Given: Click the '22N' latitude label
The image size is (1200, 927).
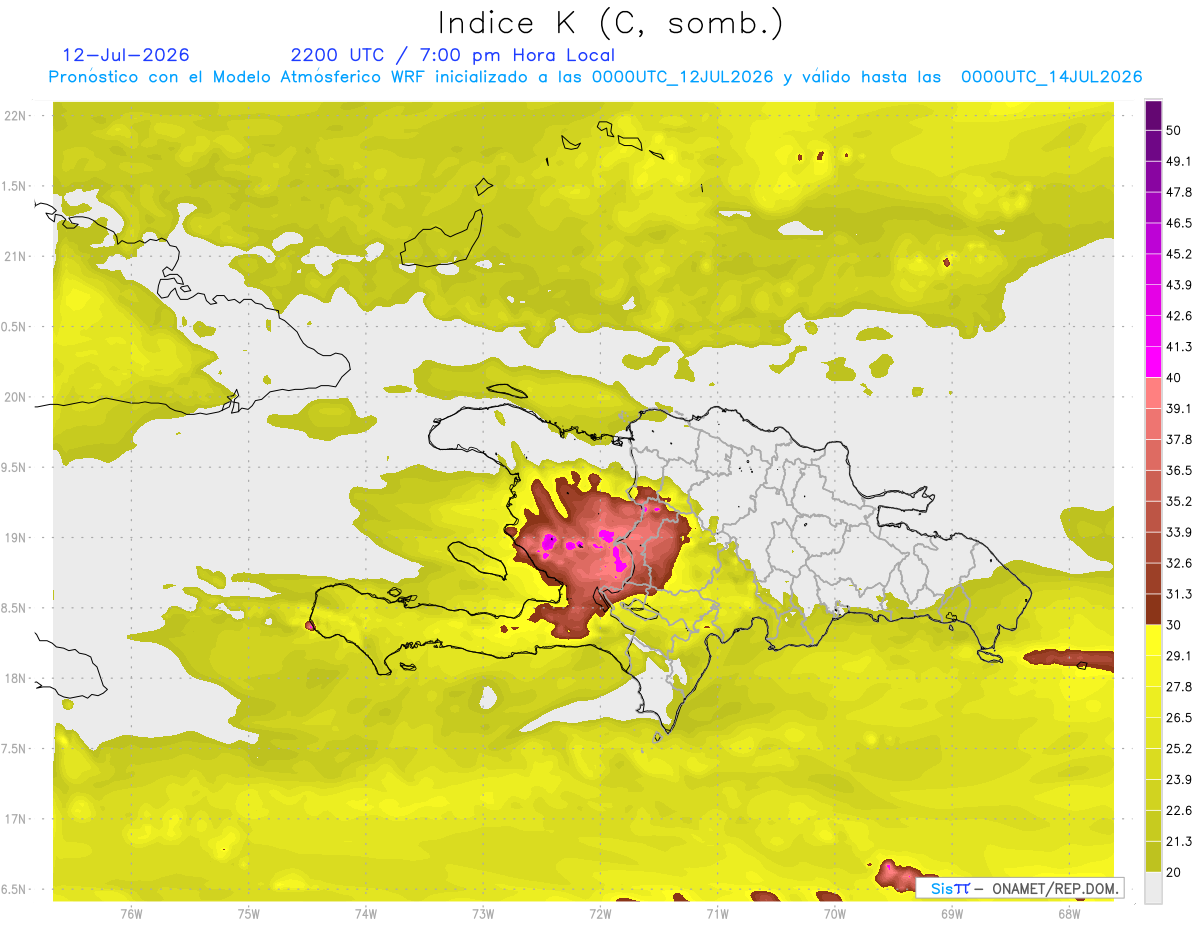Looking at the screenshot, I should pos(16,116).
